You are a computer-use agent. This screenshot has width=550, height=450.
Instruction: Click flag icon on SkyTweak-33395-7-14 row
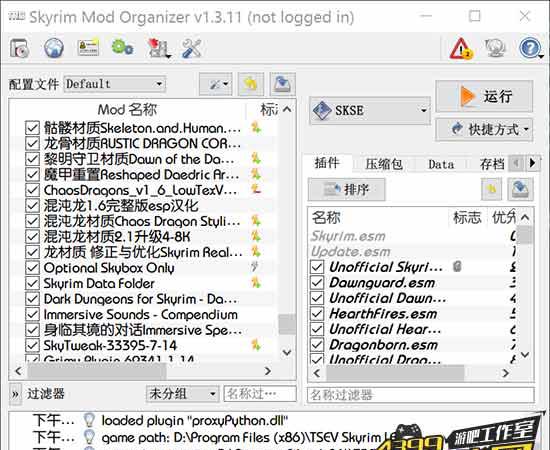(256, 345)
